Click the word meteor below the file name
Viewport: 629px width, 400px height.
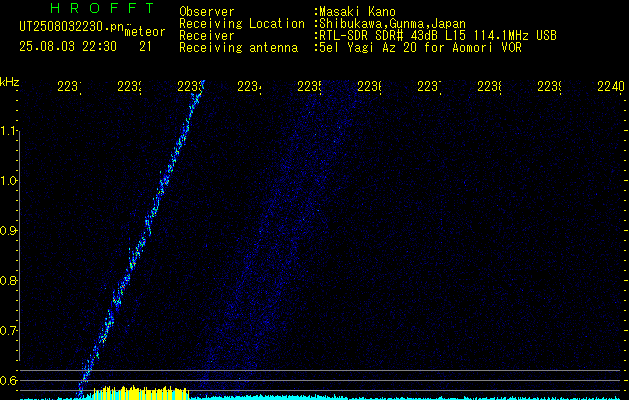point(145,32)
